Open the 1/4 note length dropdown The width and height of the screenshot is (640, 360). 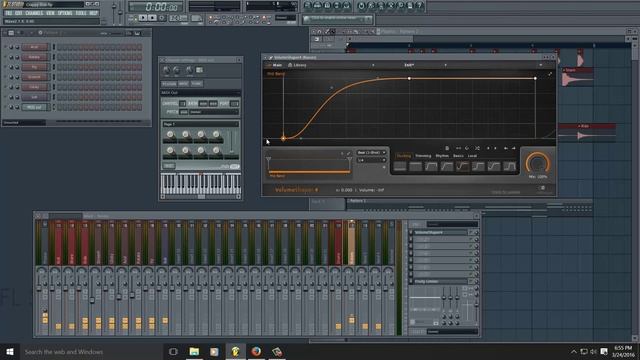point(371,160)
